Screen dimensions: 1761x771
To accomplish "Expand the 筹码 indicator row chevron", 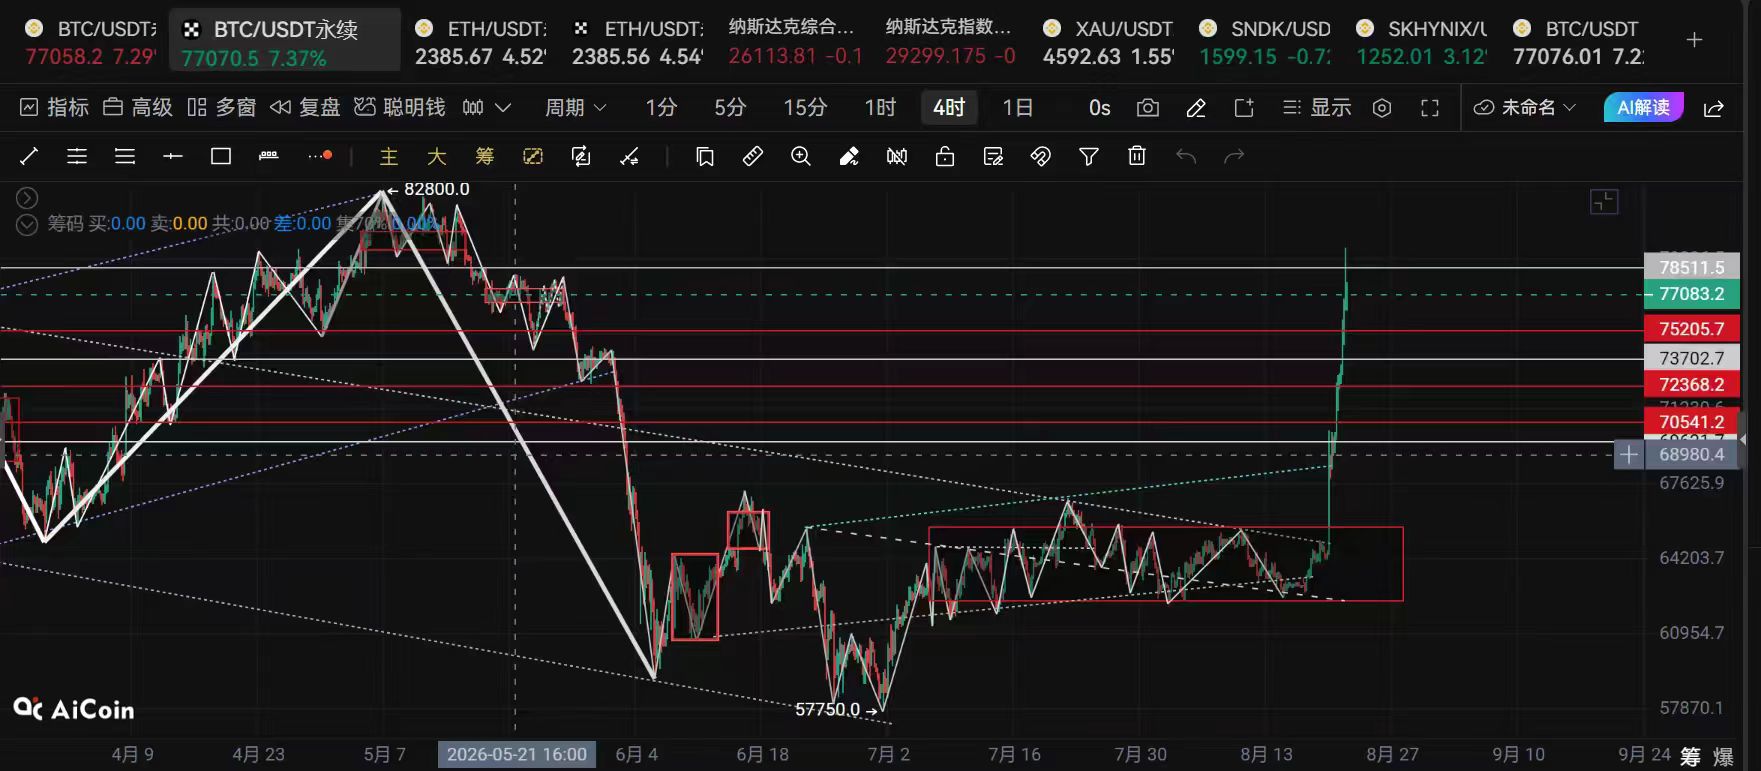I will [27, 224].
